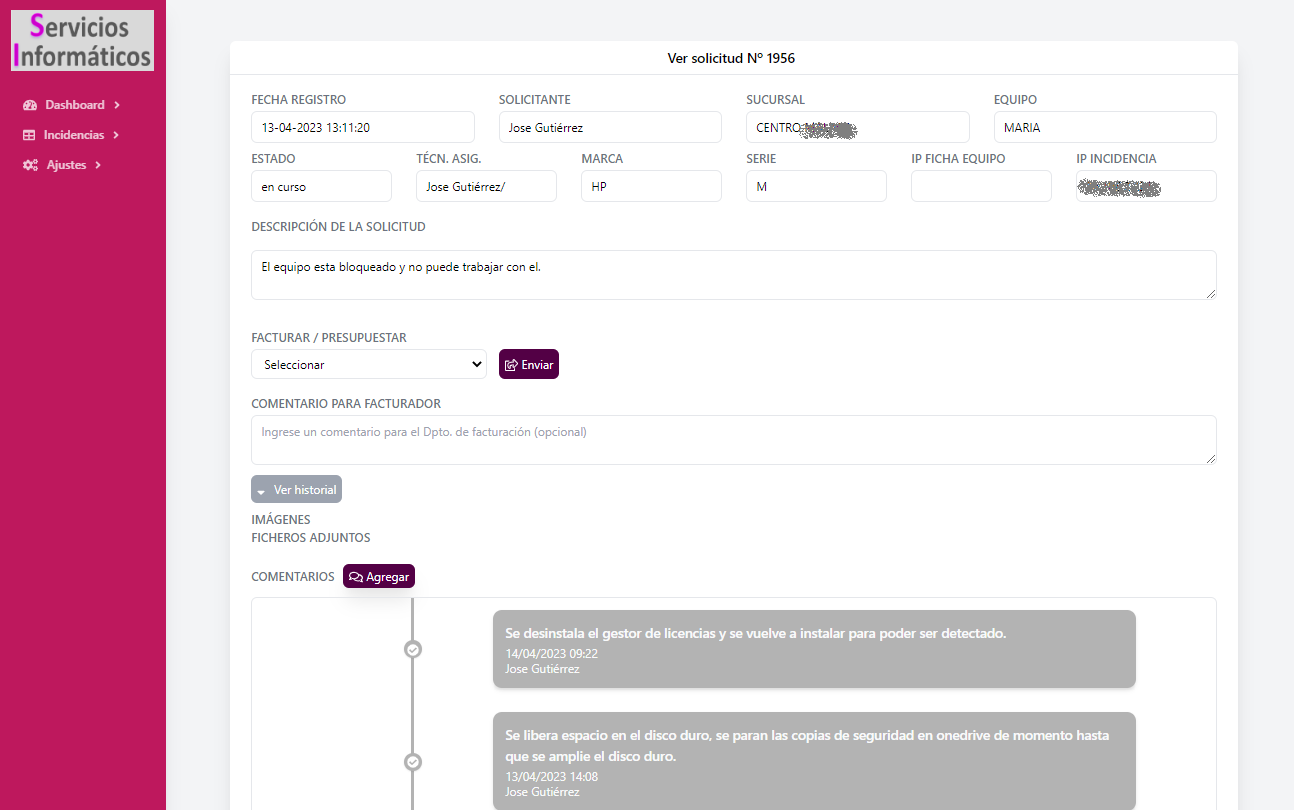1294x810 pixels.
Task: Click the Fecha Registro field
Action: pyautogui.click(x=363, y=127)
